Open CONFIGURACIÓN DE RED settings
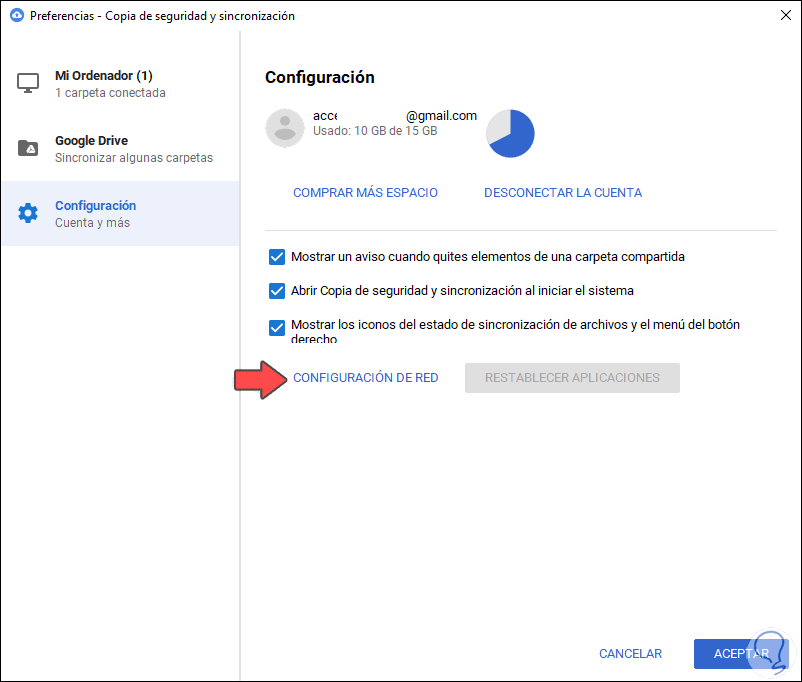This screenshot has width=802, height=682. [365, 378]
